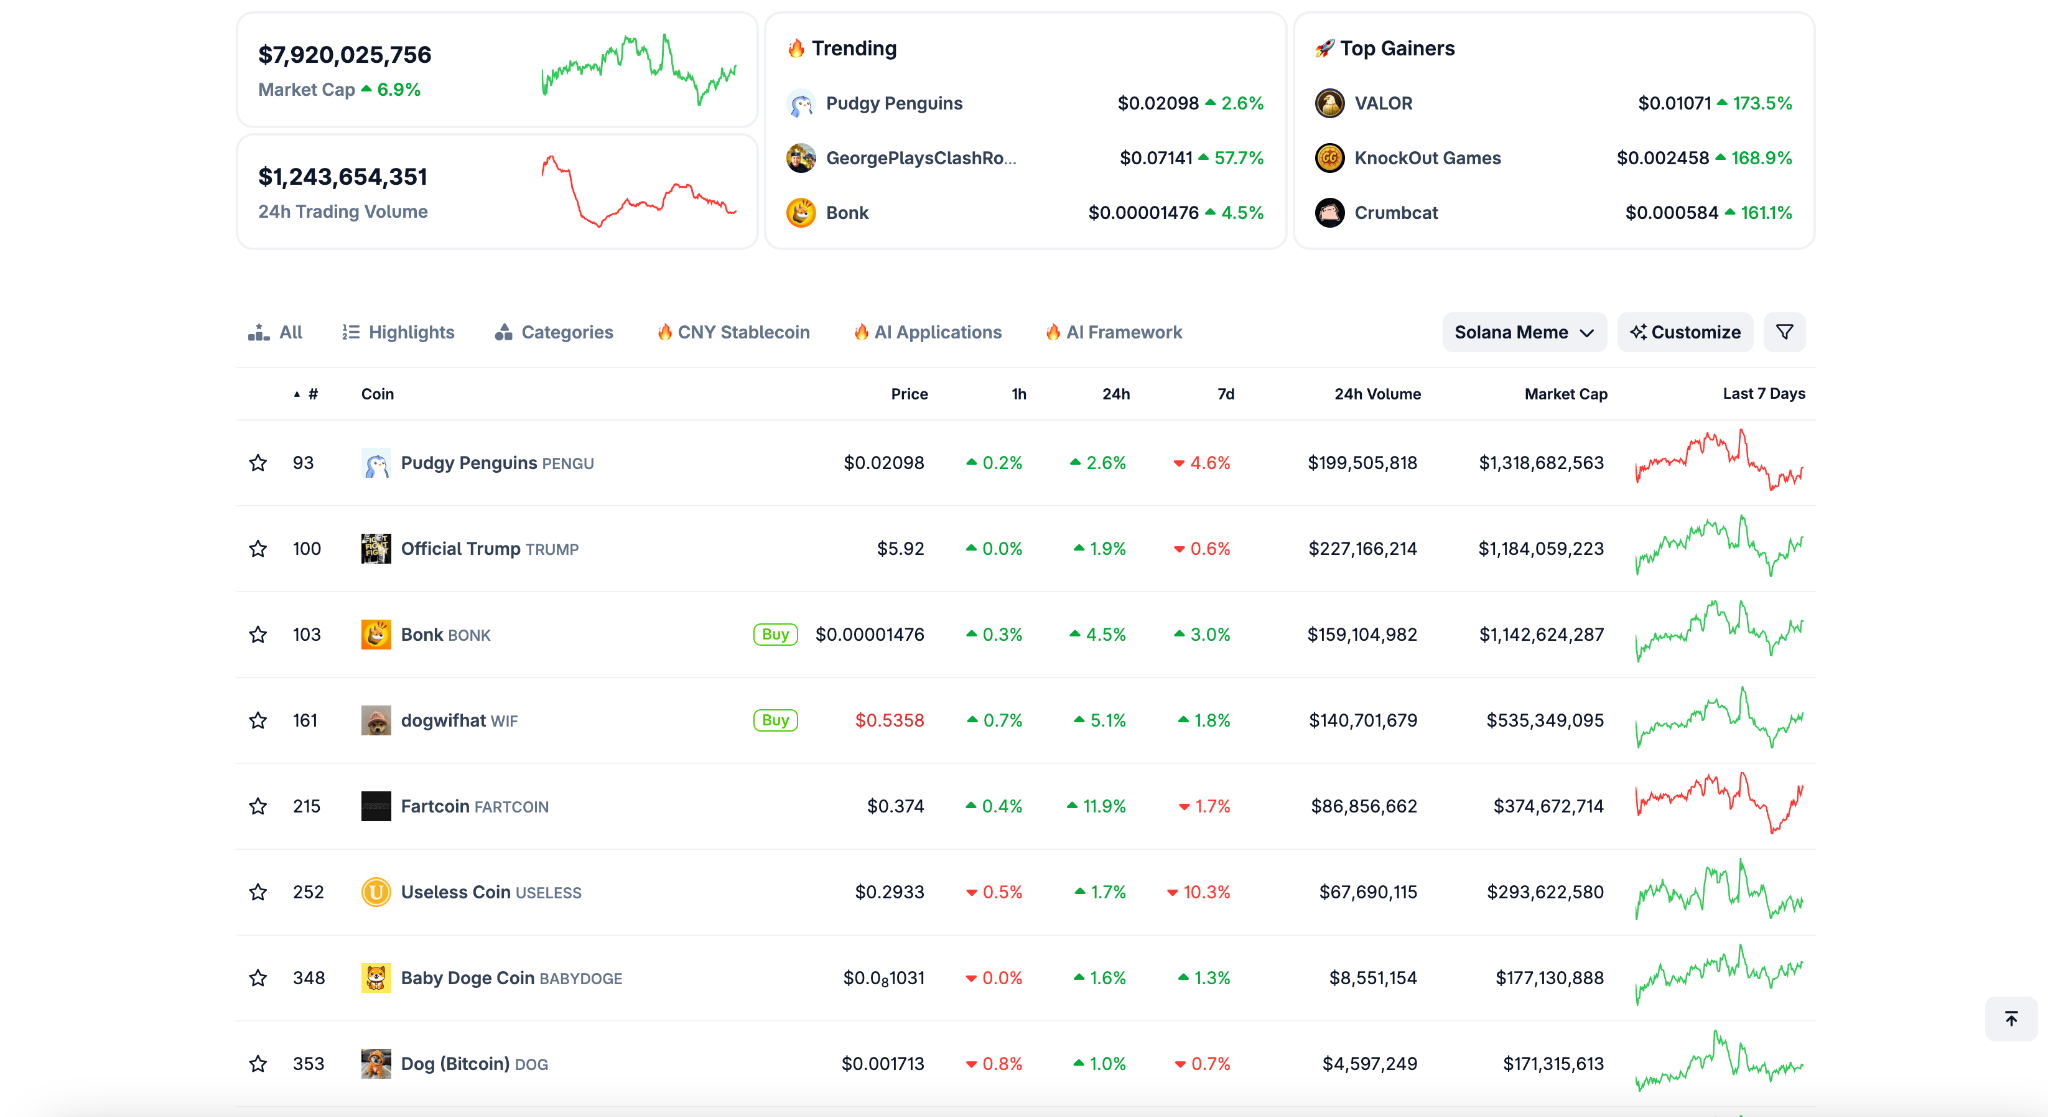
Task: Favorite Pudgy Penguins with the star
Action: pyautogui.click(x=258, y=463)
